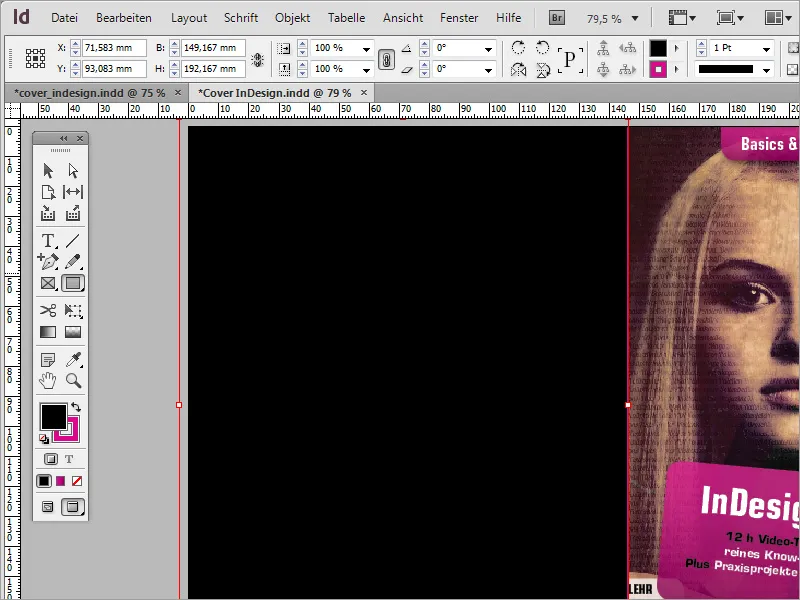Select the Rectangle tool
The image size is (800, 600).
coord(73,283)
